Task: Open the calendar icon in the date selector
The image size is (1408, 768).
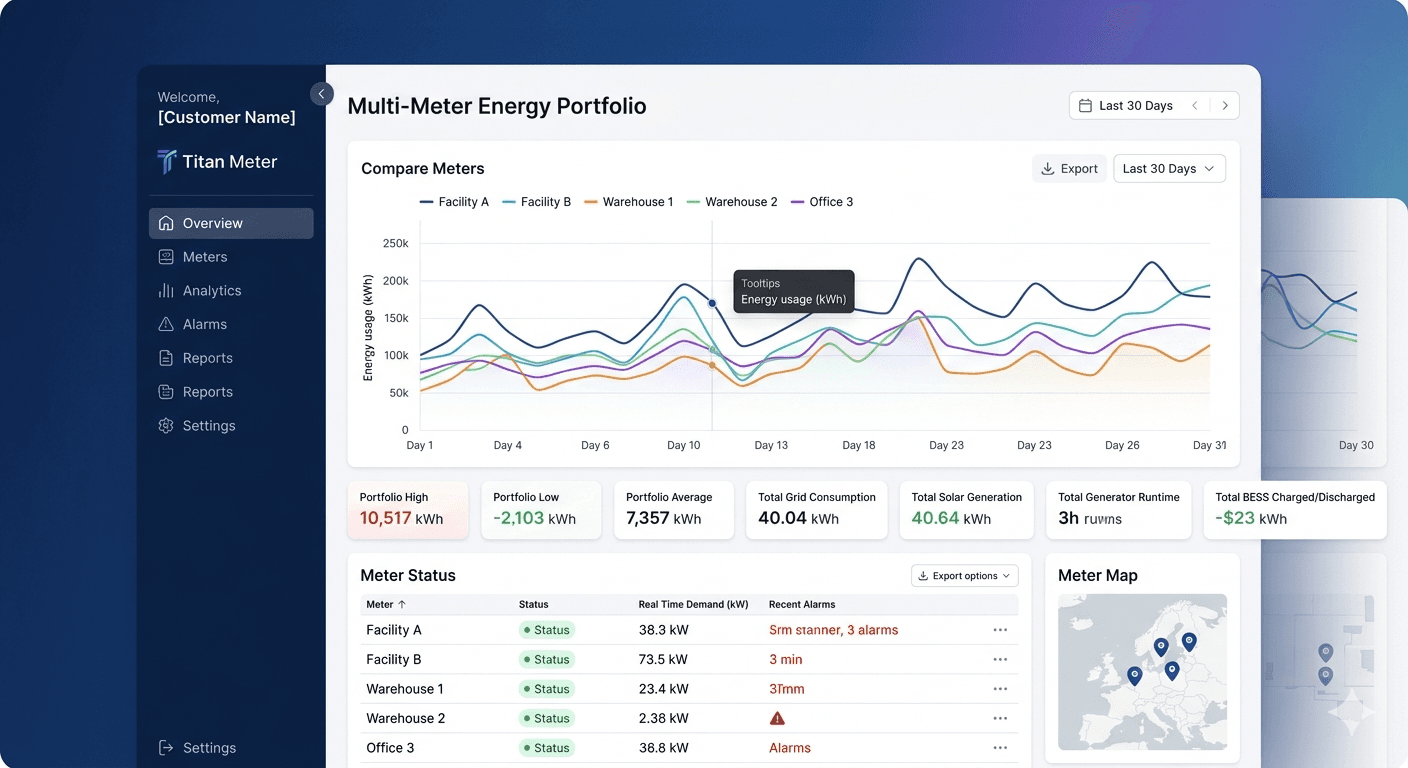Action: (x=1086, y=105)
